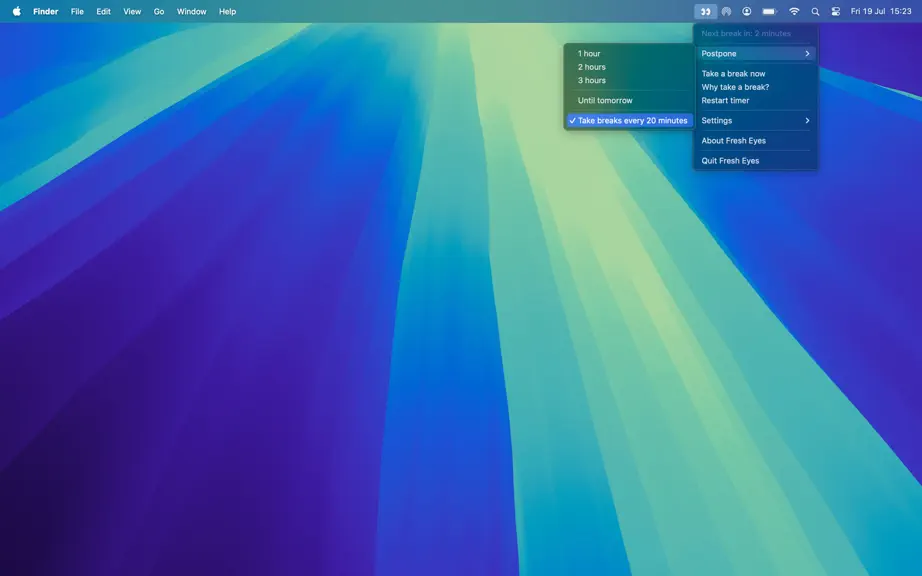Postpone breaks for 2 hours
The width and height of the screenshot is (922, 576).
pyautogui.click(x=629, y=67)
